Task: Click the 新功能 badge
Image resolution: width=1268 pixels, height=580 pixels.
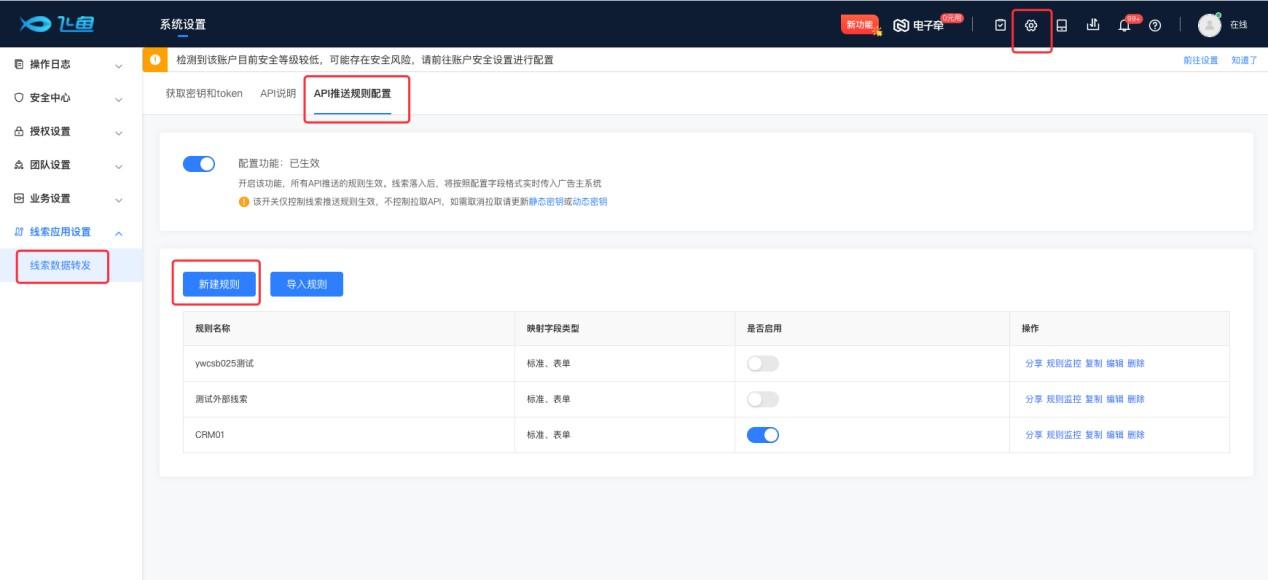Action: pyautogui.click(x=859, y=25)
